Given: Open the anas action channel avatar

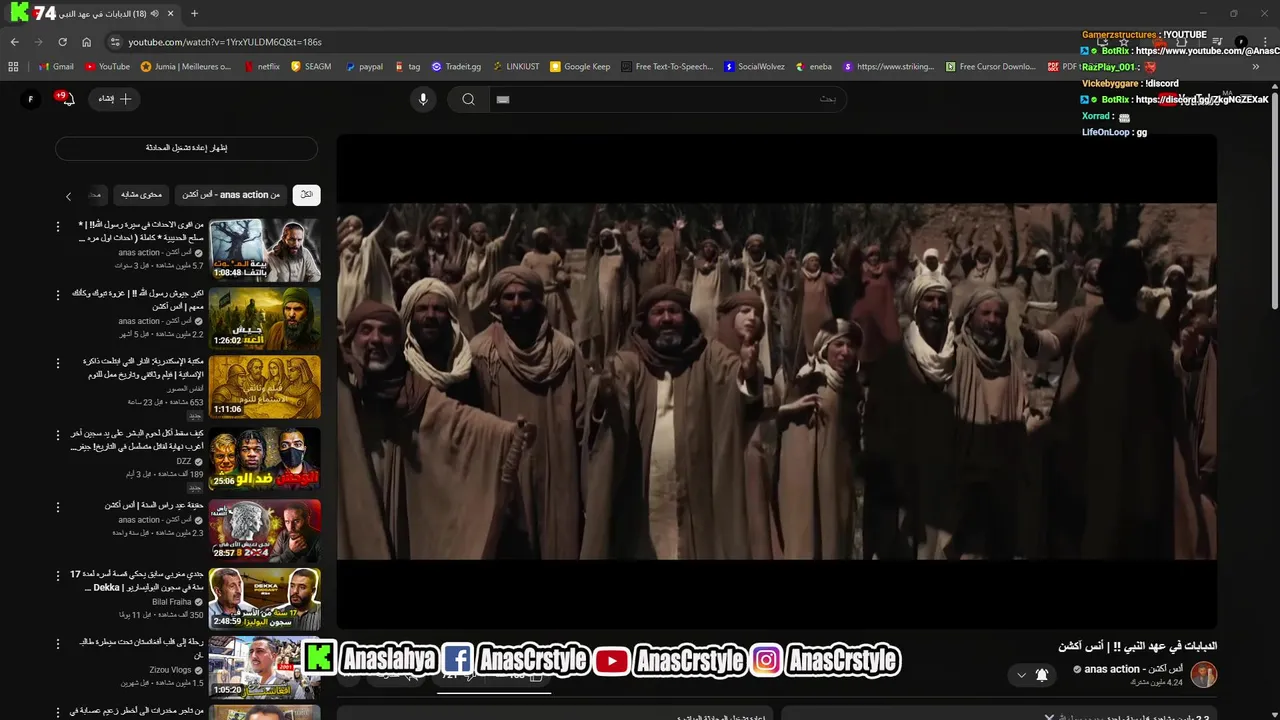Looking at the screenshot, I should 1204,675.
